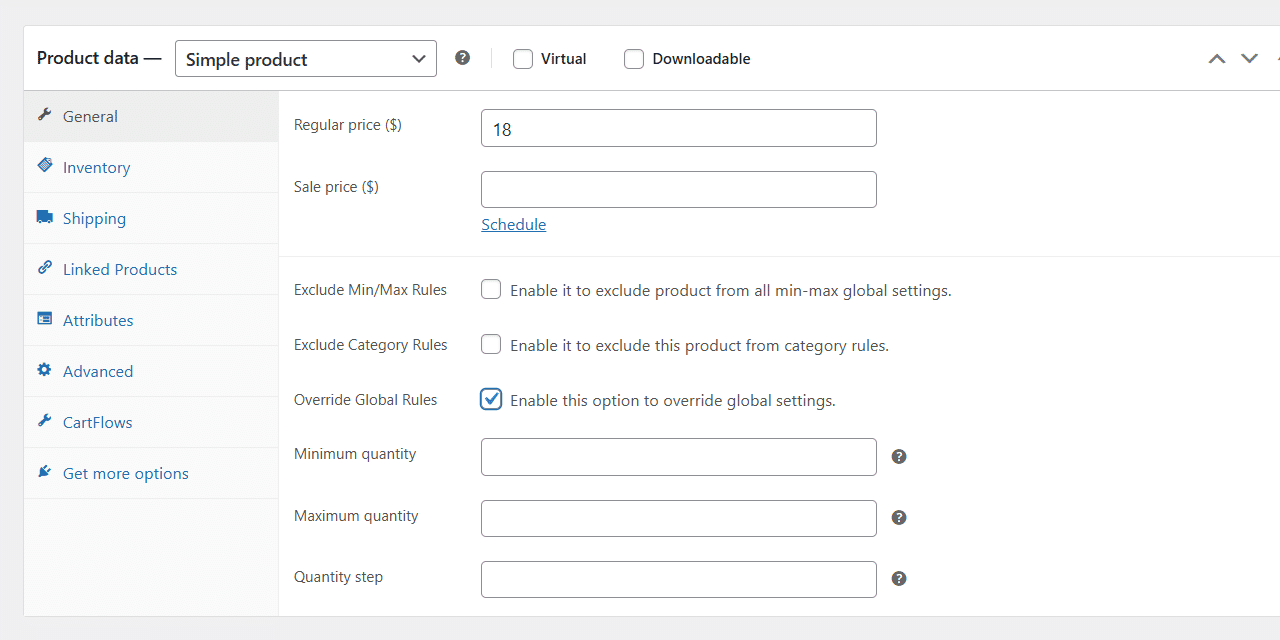
Task: Enable the Downloadable checkbox
Action: (634, 59)
